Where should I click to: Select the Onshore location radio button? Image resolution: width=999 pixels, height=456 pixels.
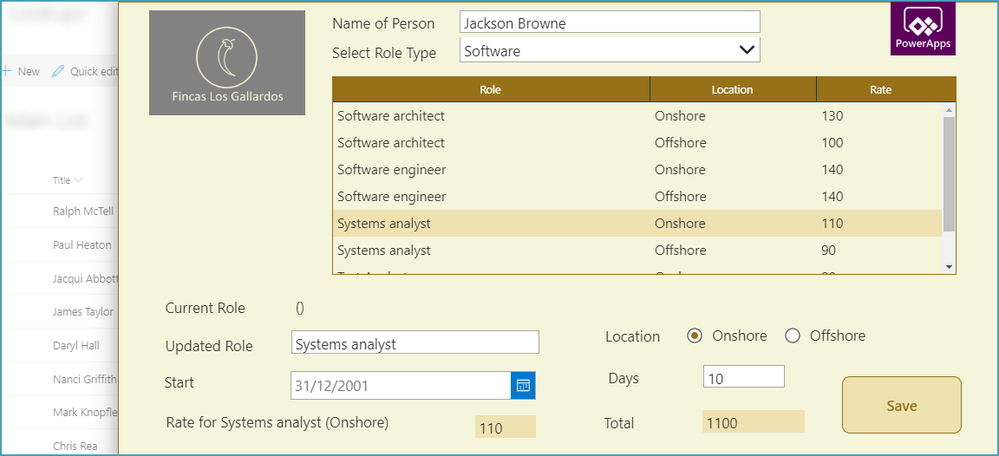click(695, 336)
